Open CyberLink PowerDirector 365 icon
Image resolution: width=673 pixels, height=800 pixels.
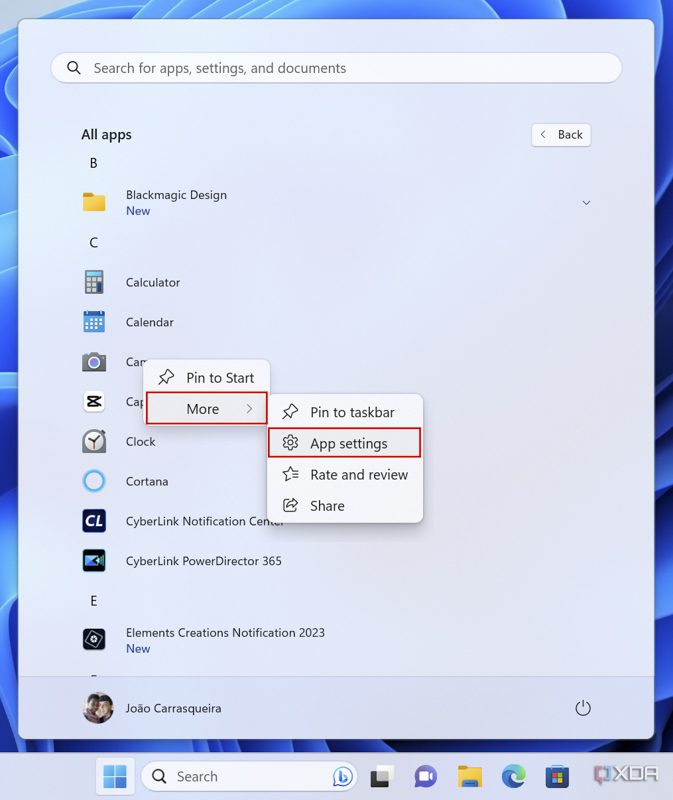(94, 561)
